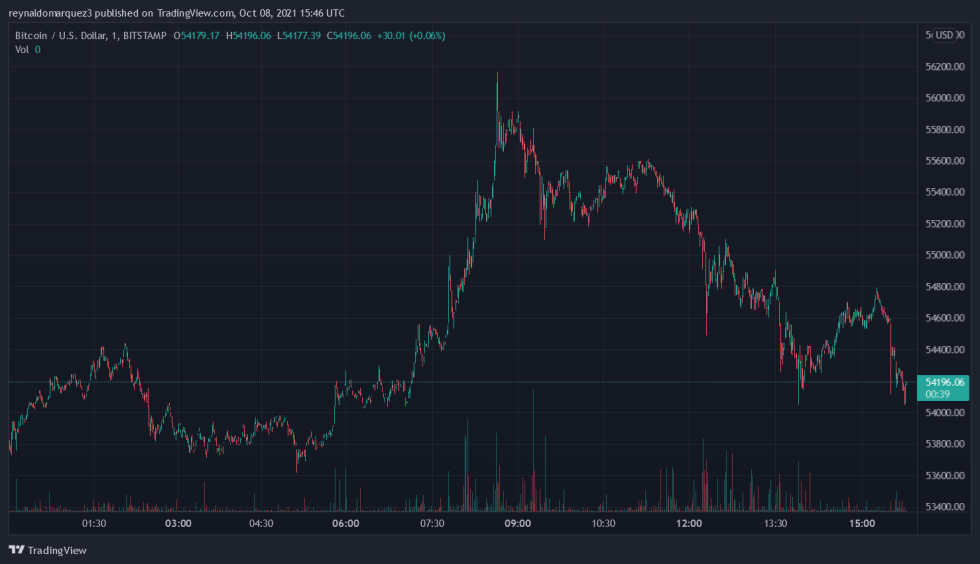Click the 55000.00 price axis label
The image size is (980, 564).
(944, 255)
